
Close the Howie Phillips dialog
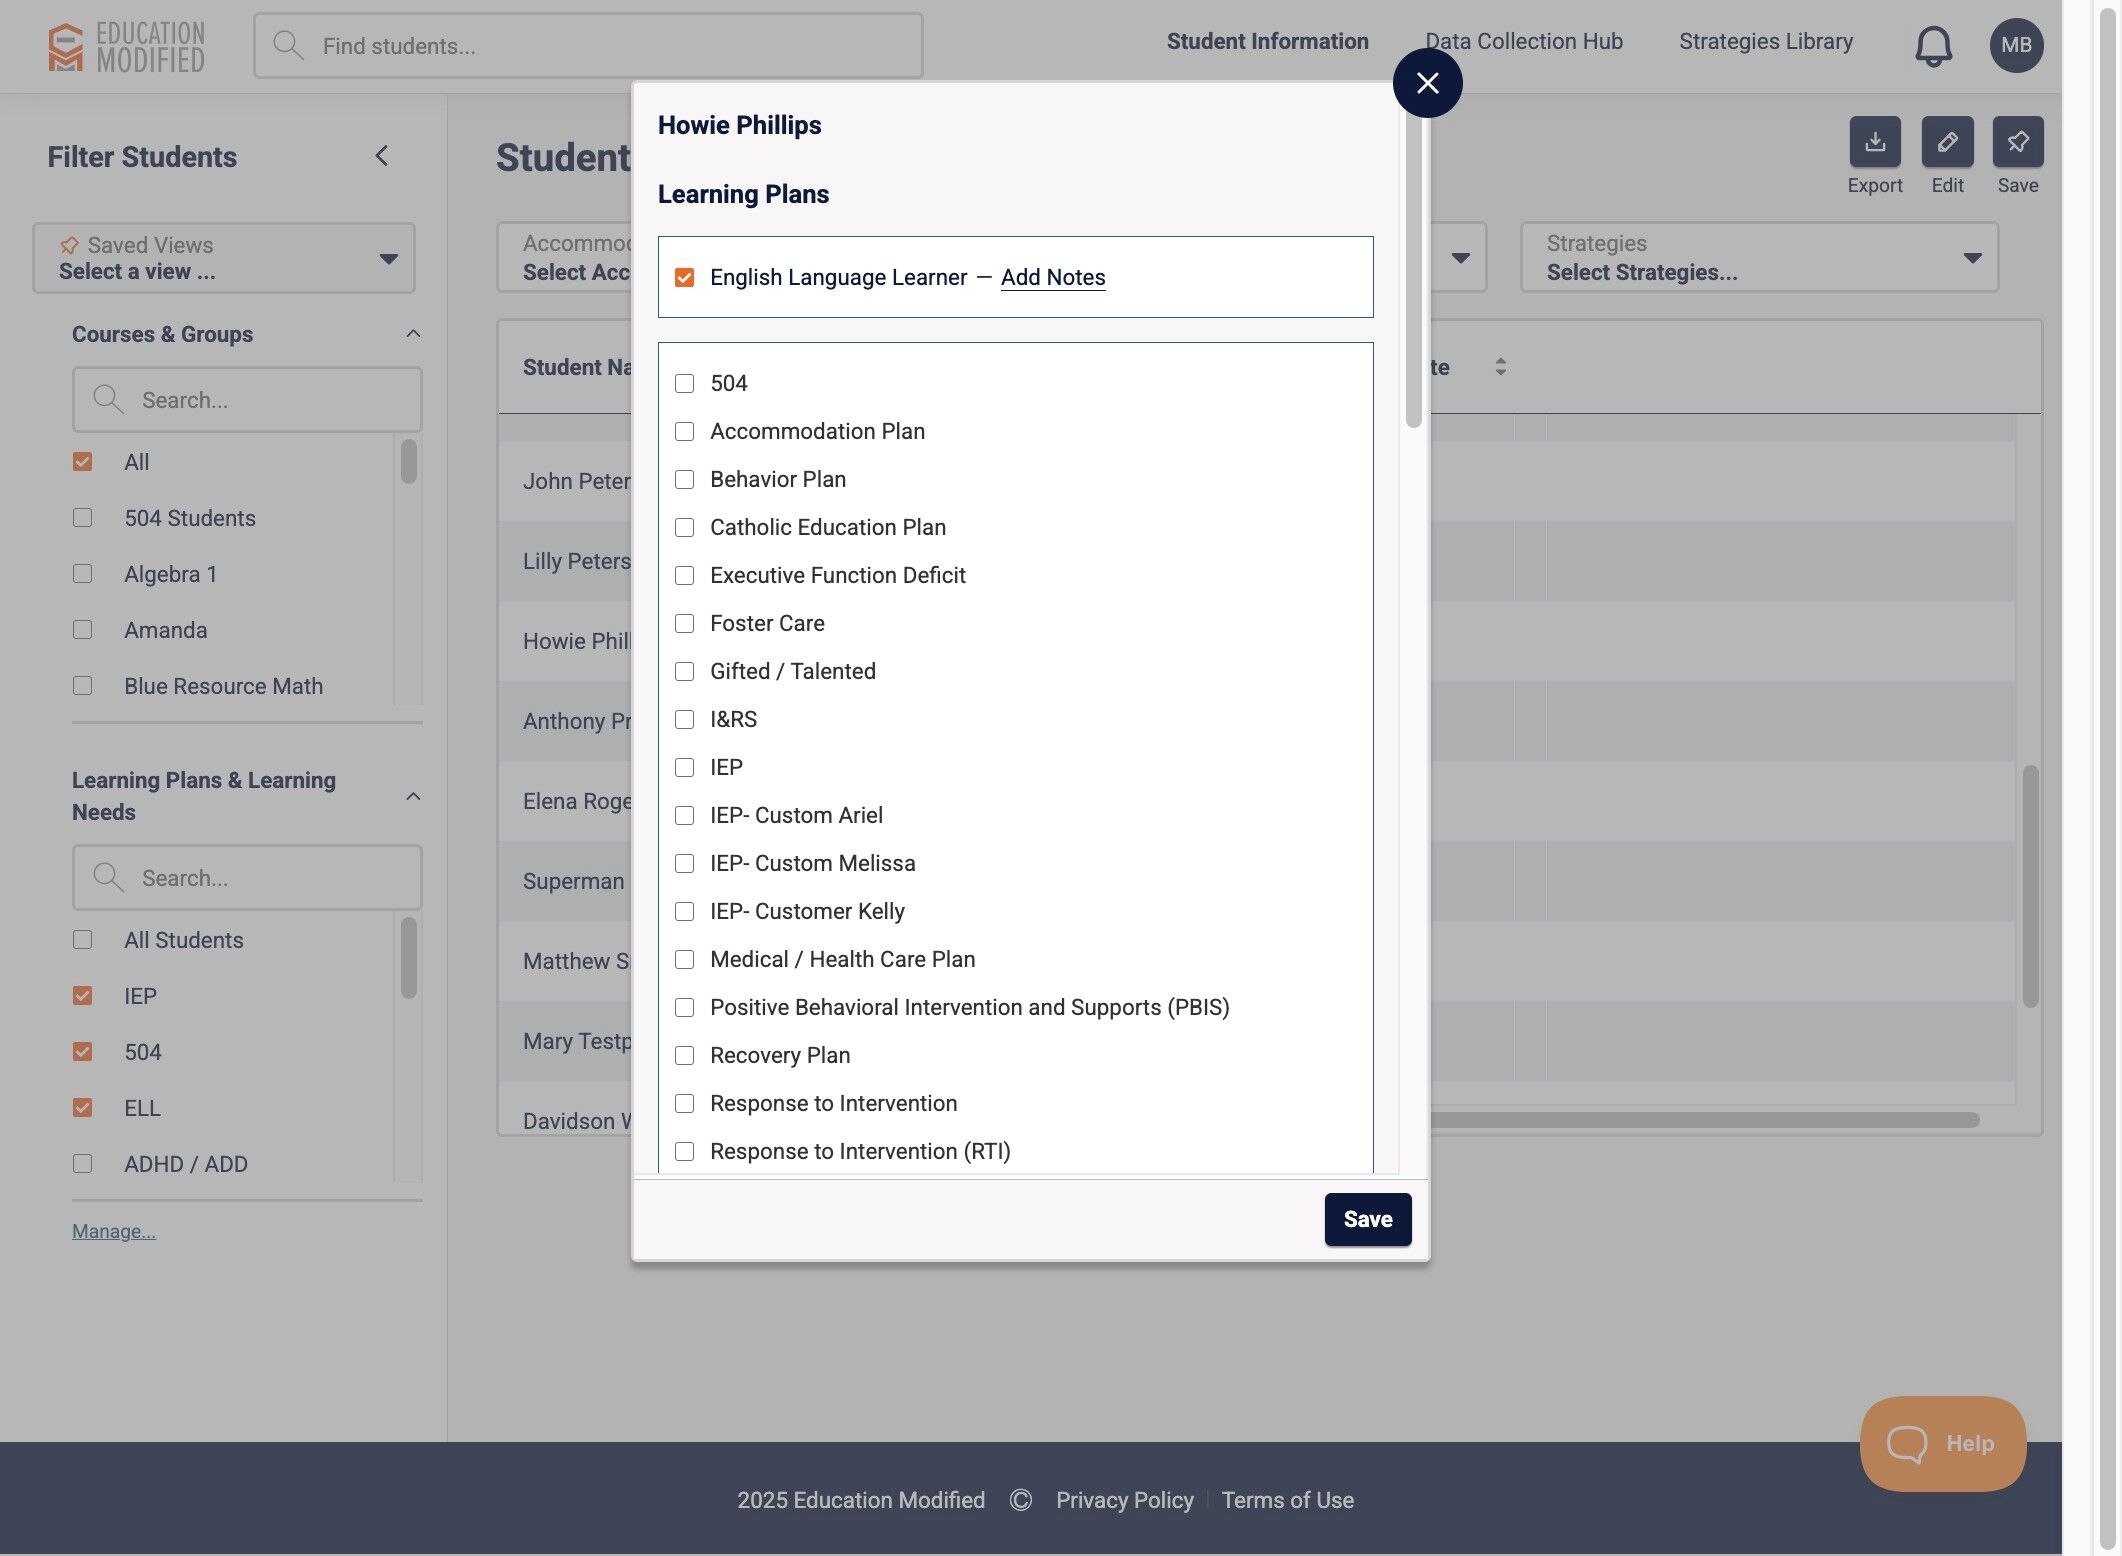point(1427,83)
